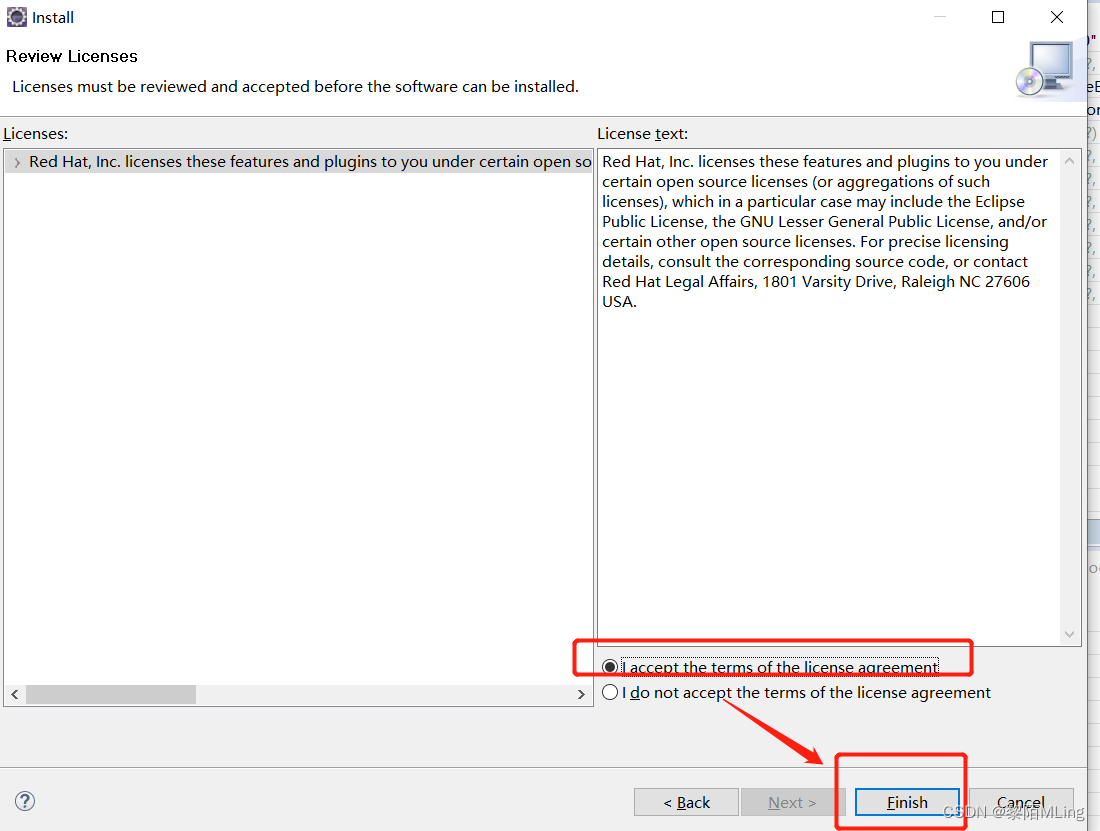
Task: Click the "License text:" label
Action: point(643,133)
